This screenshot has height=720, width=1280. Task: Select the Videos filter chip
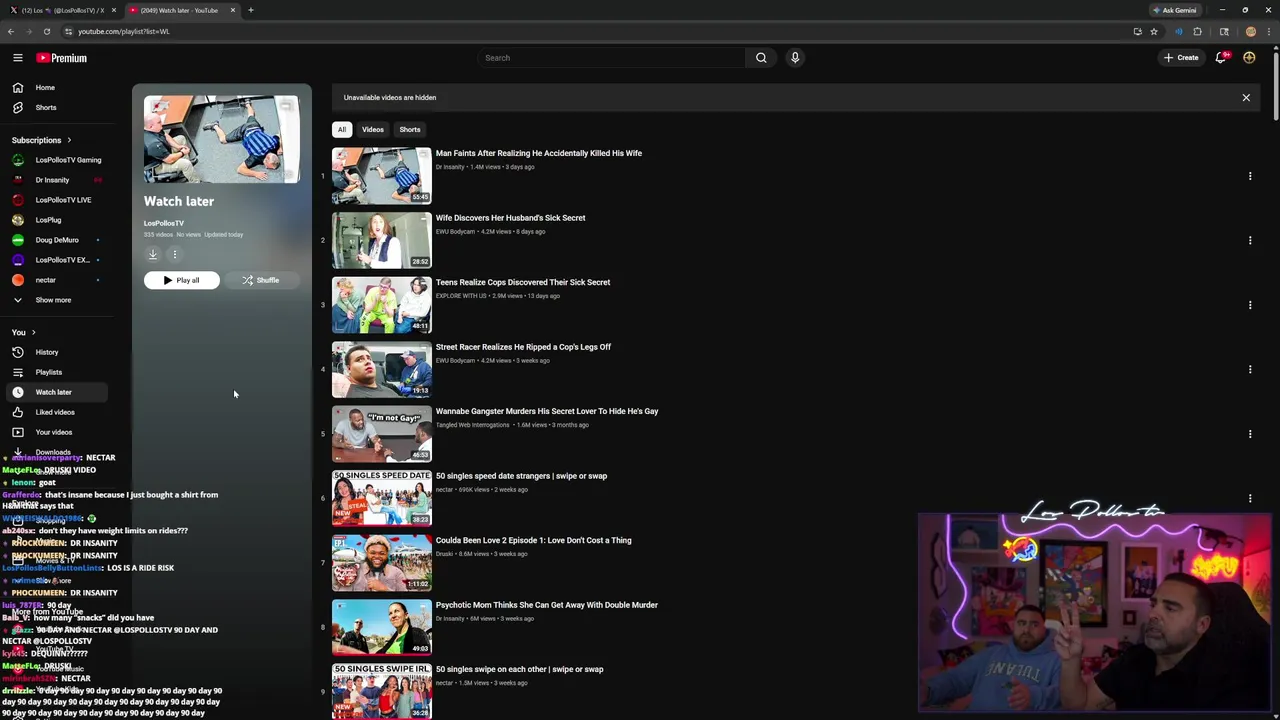pos(373,129)
